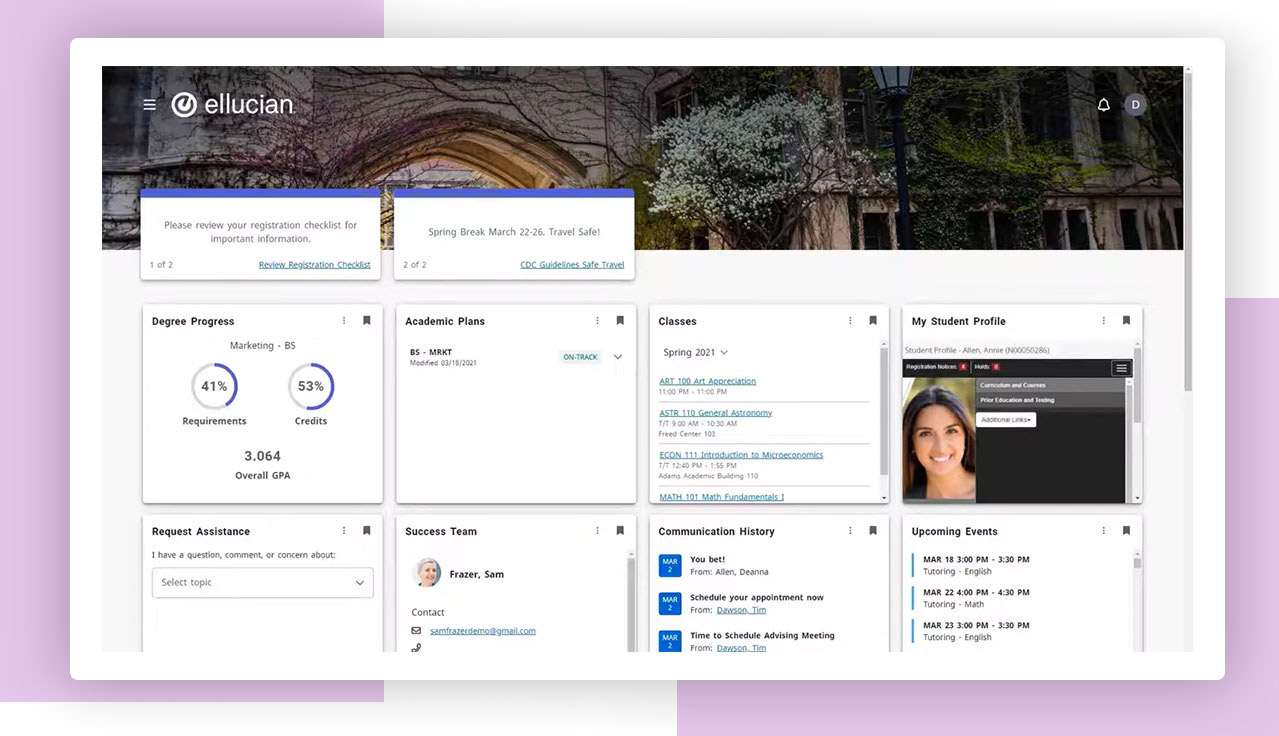Open Upcoming Events card options menu
1279x736 pixels.
click(x=1104, y=531)
